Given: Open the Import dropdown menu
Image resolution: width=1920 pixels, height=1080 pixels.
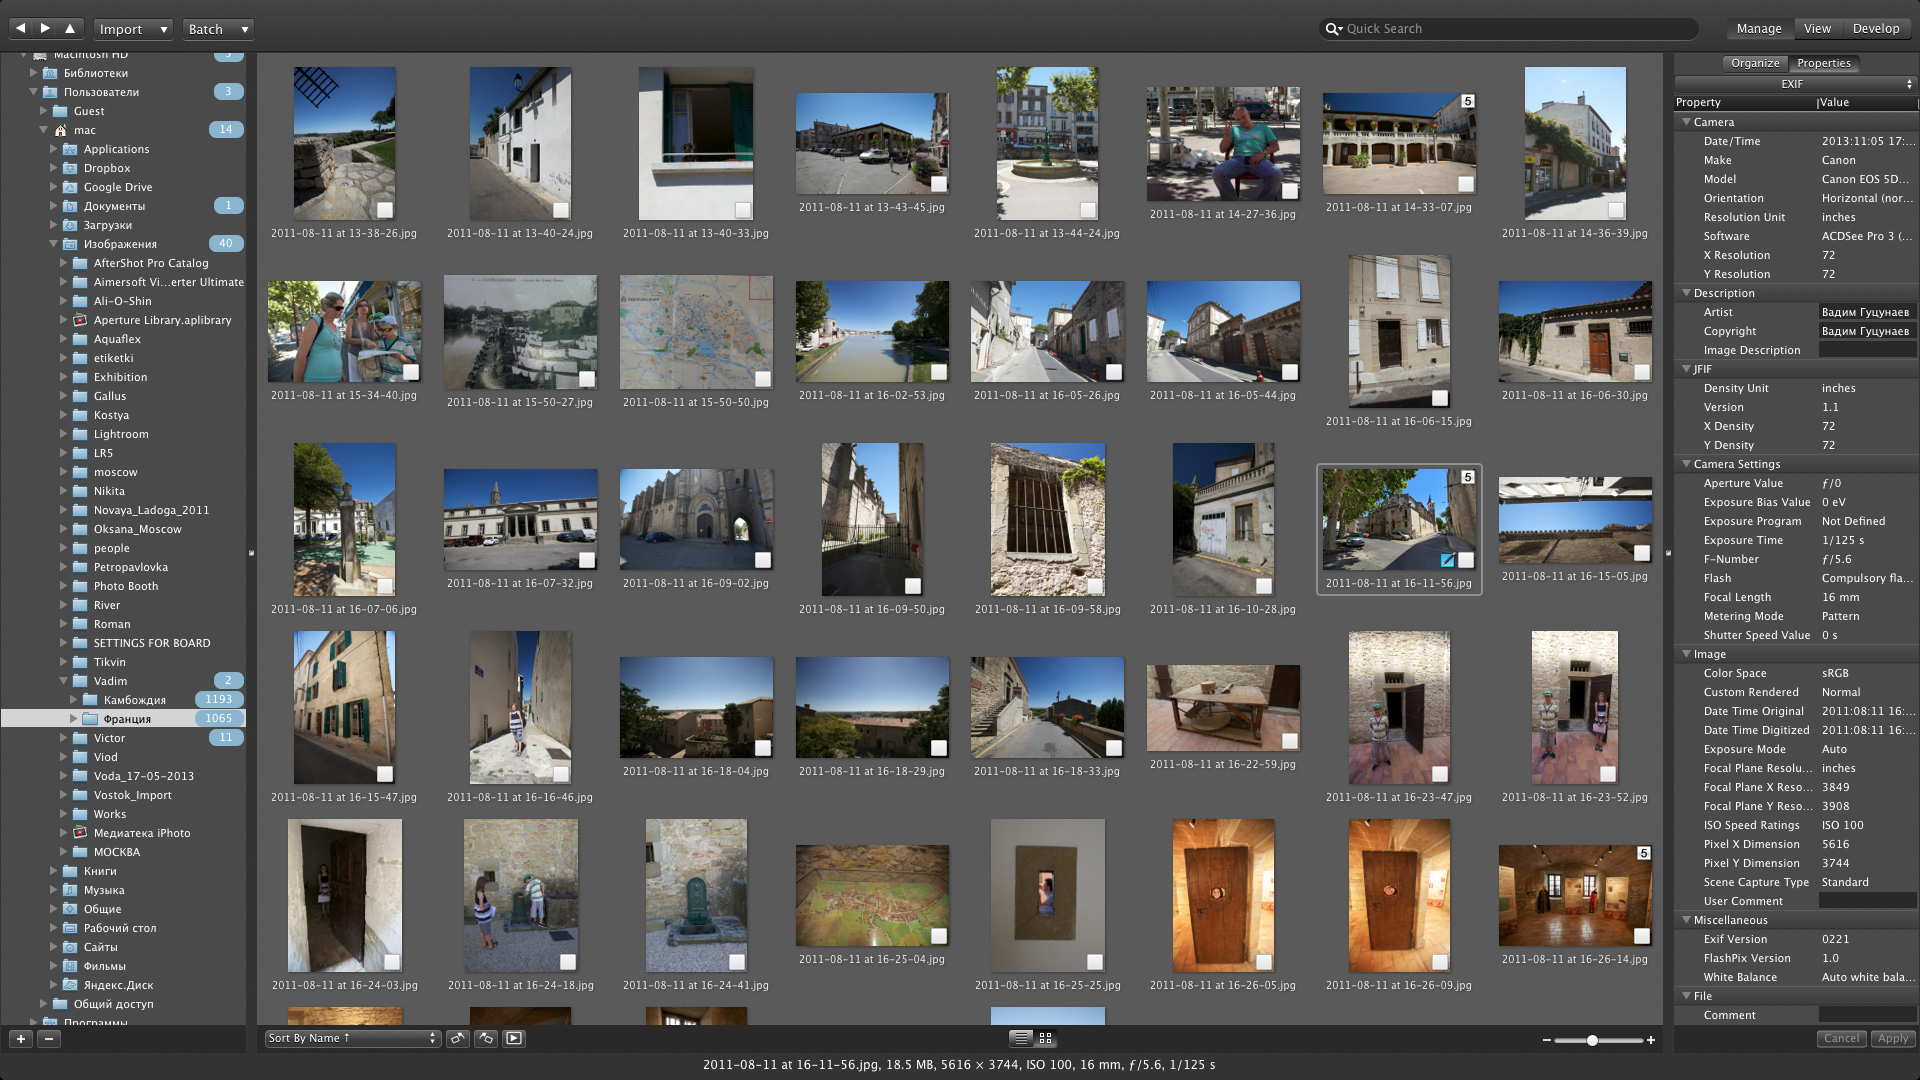Looking at the screenshot, I should 133,29.
